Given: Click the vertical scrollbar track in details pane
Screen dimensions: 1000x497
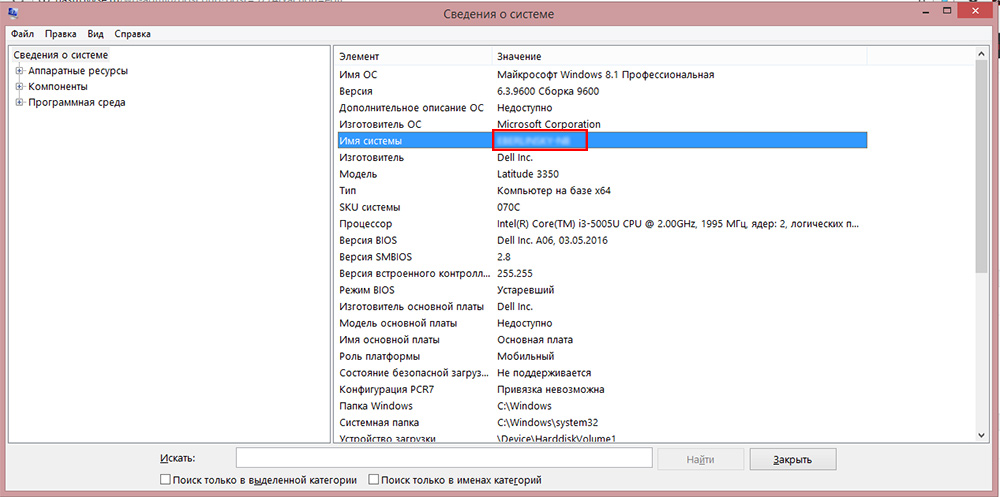Looking at the screenshot, I should point(981,350).
